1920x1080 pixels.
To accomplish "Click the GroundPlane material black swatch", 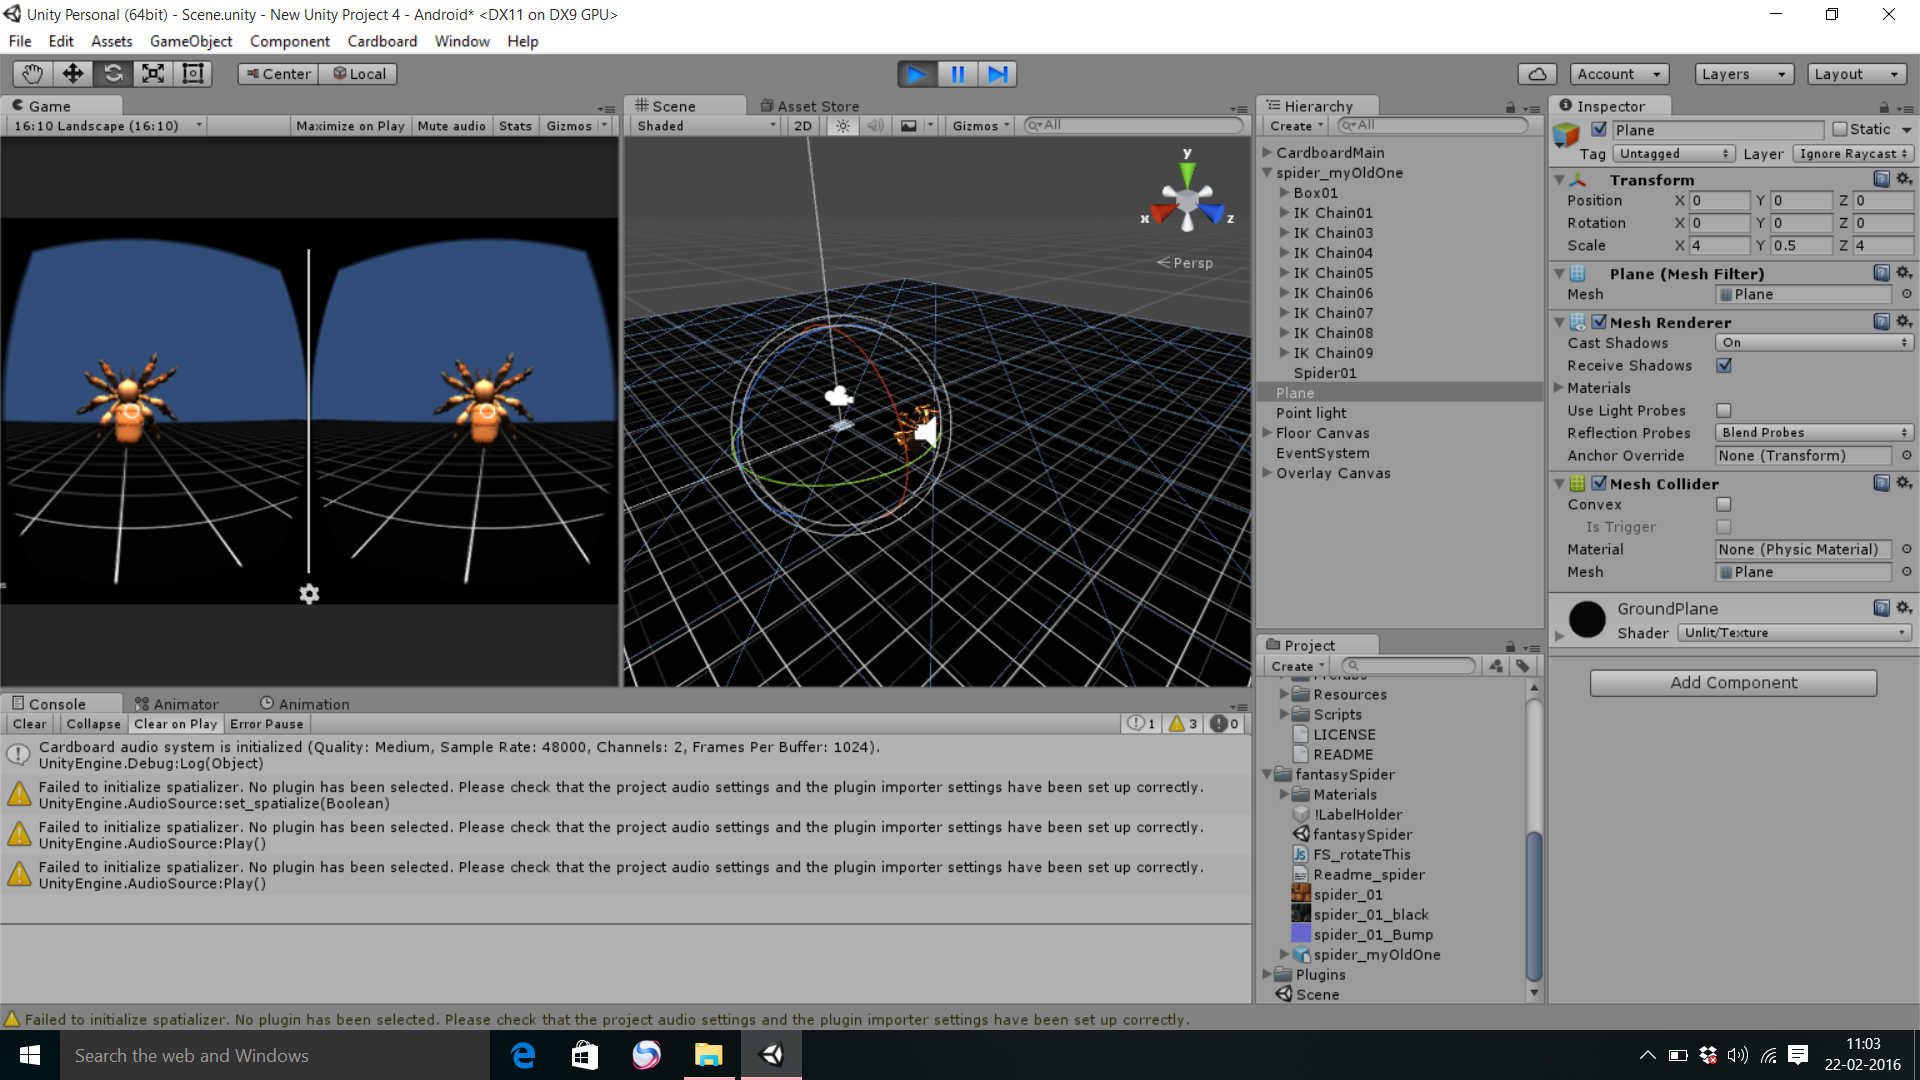I will (x=1587, y=620).
